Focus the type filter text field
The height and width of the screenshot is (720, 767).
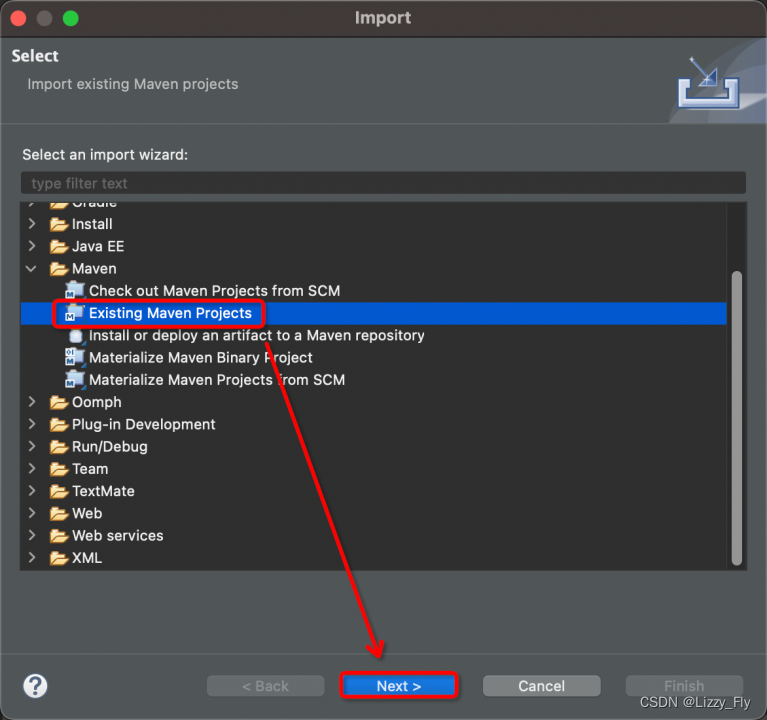pos(384,183)
